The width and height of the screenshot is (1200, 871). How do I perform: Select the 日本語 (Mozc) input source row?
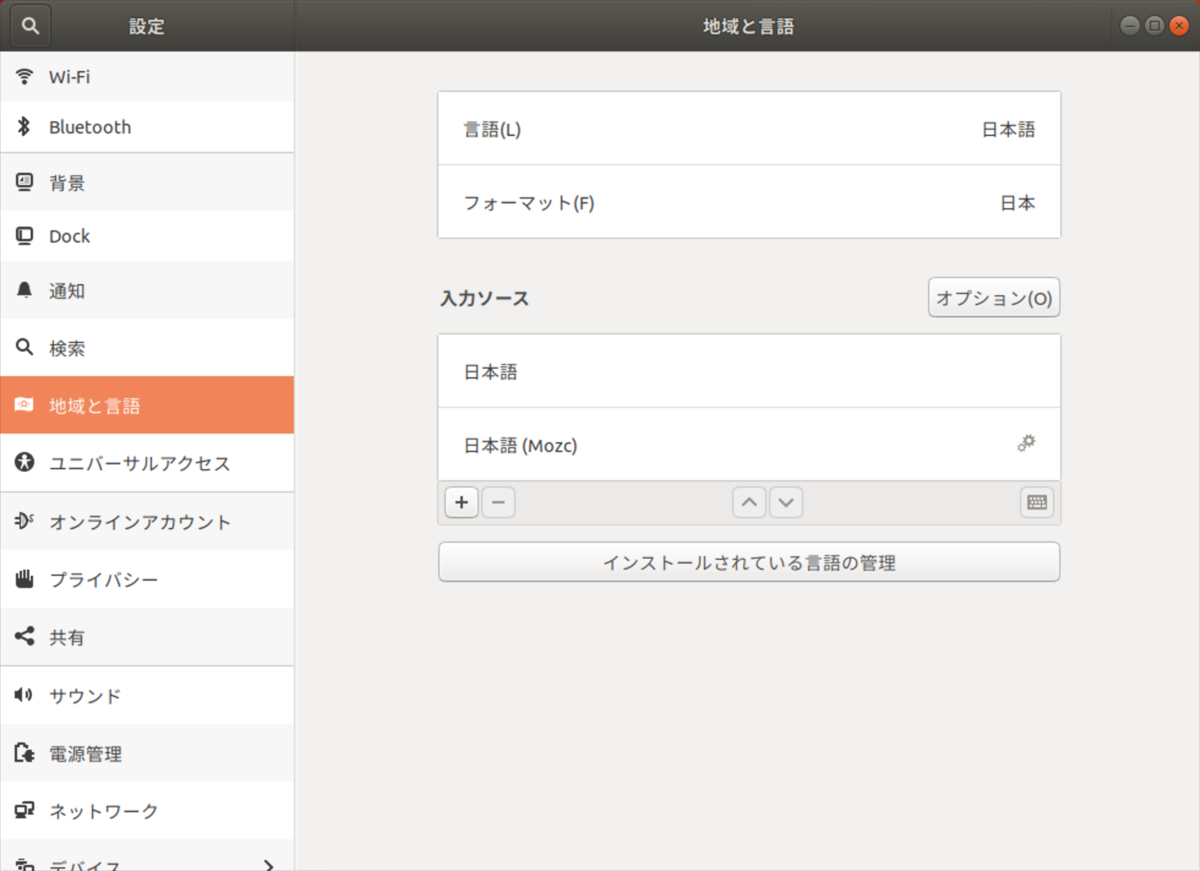pos(700,444)
